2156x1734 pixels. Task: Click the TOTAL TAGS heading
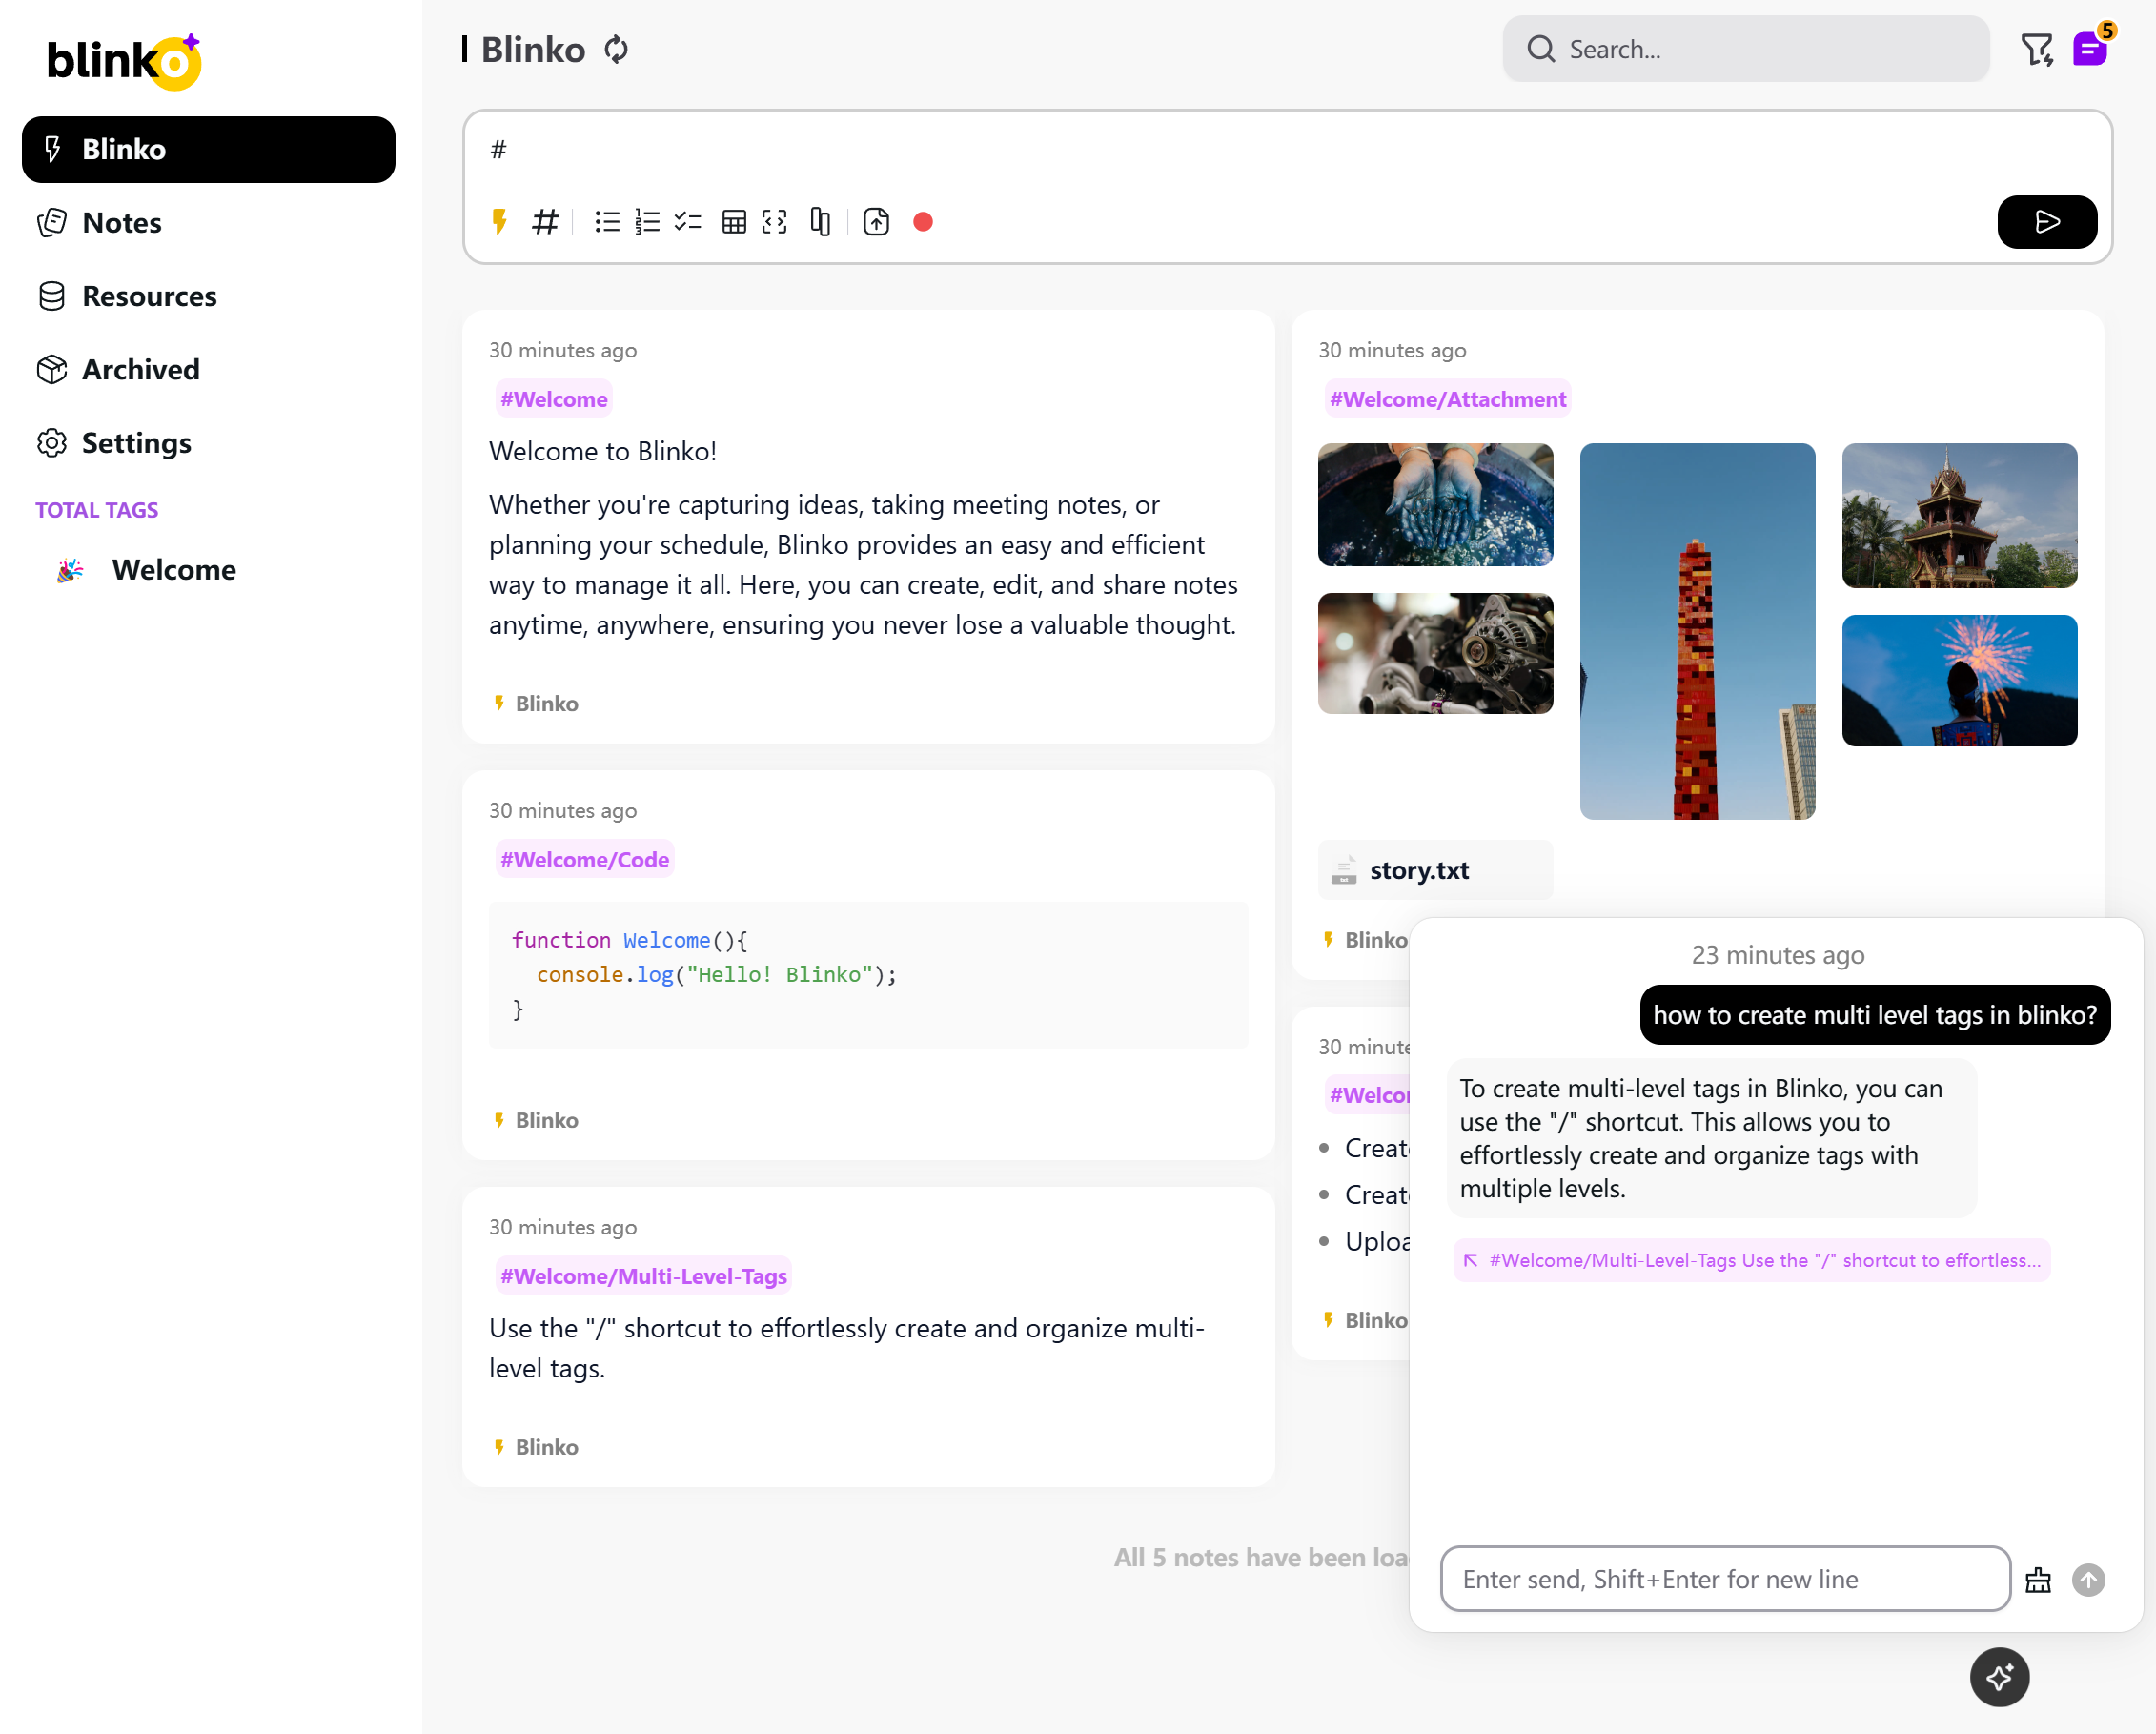coord(96,510)
